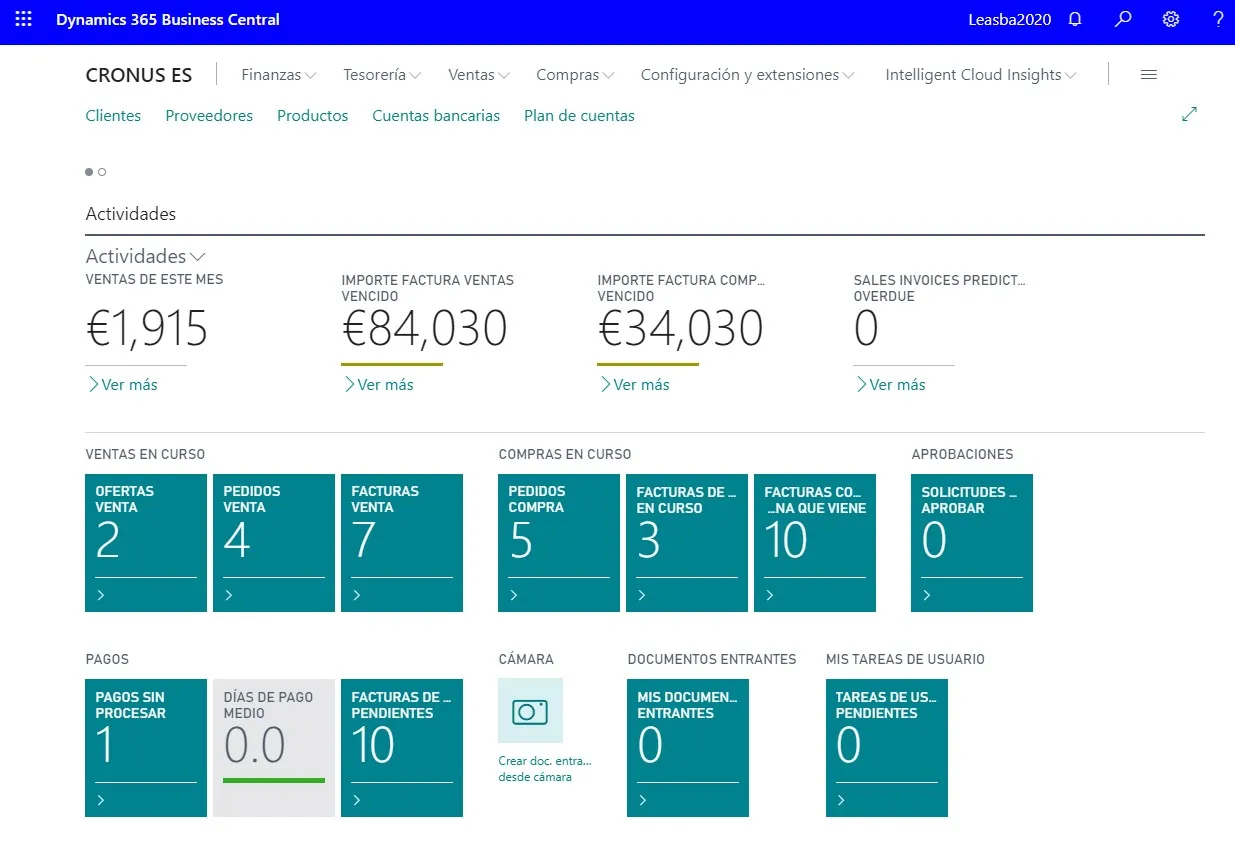Click Crear doc. entrante desde cámara link

(x=545, y=769)
